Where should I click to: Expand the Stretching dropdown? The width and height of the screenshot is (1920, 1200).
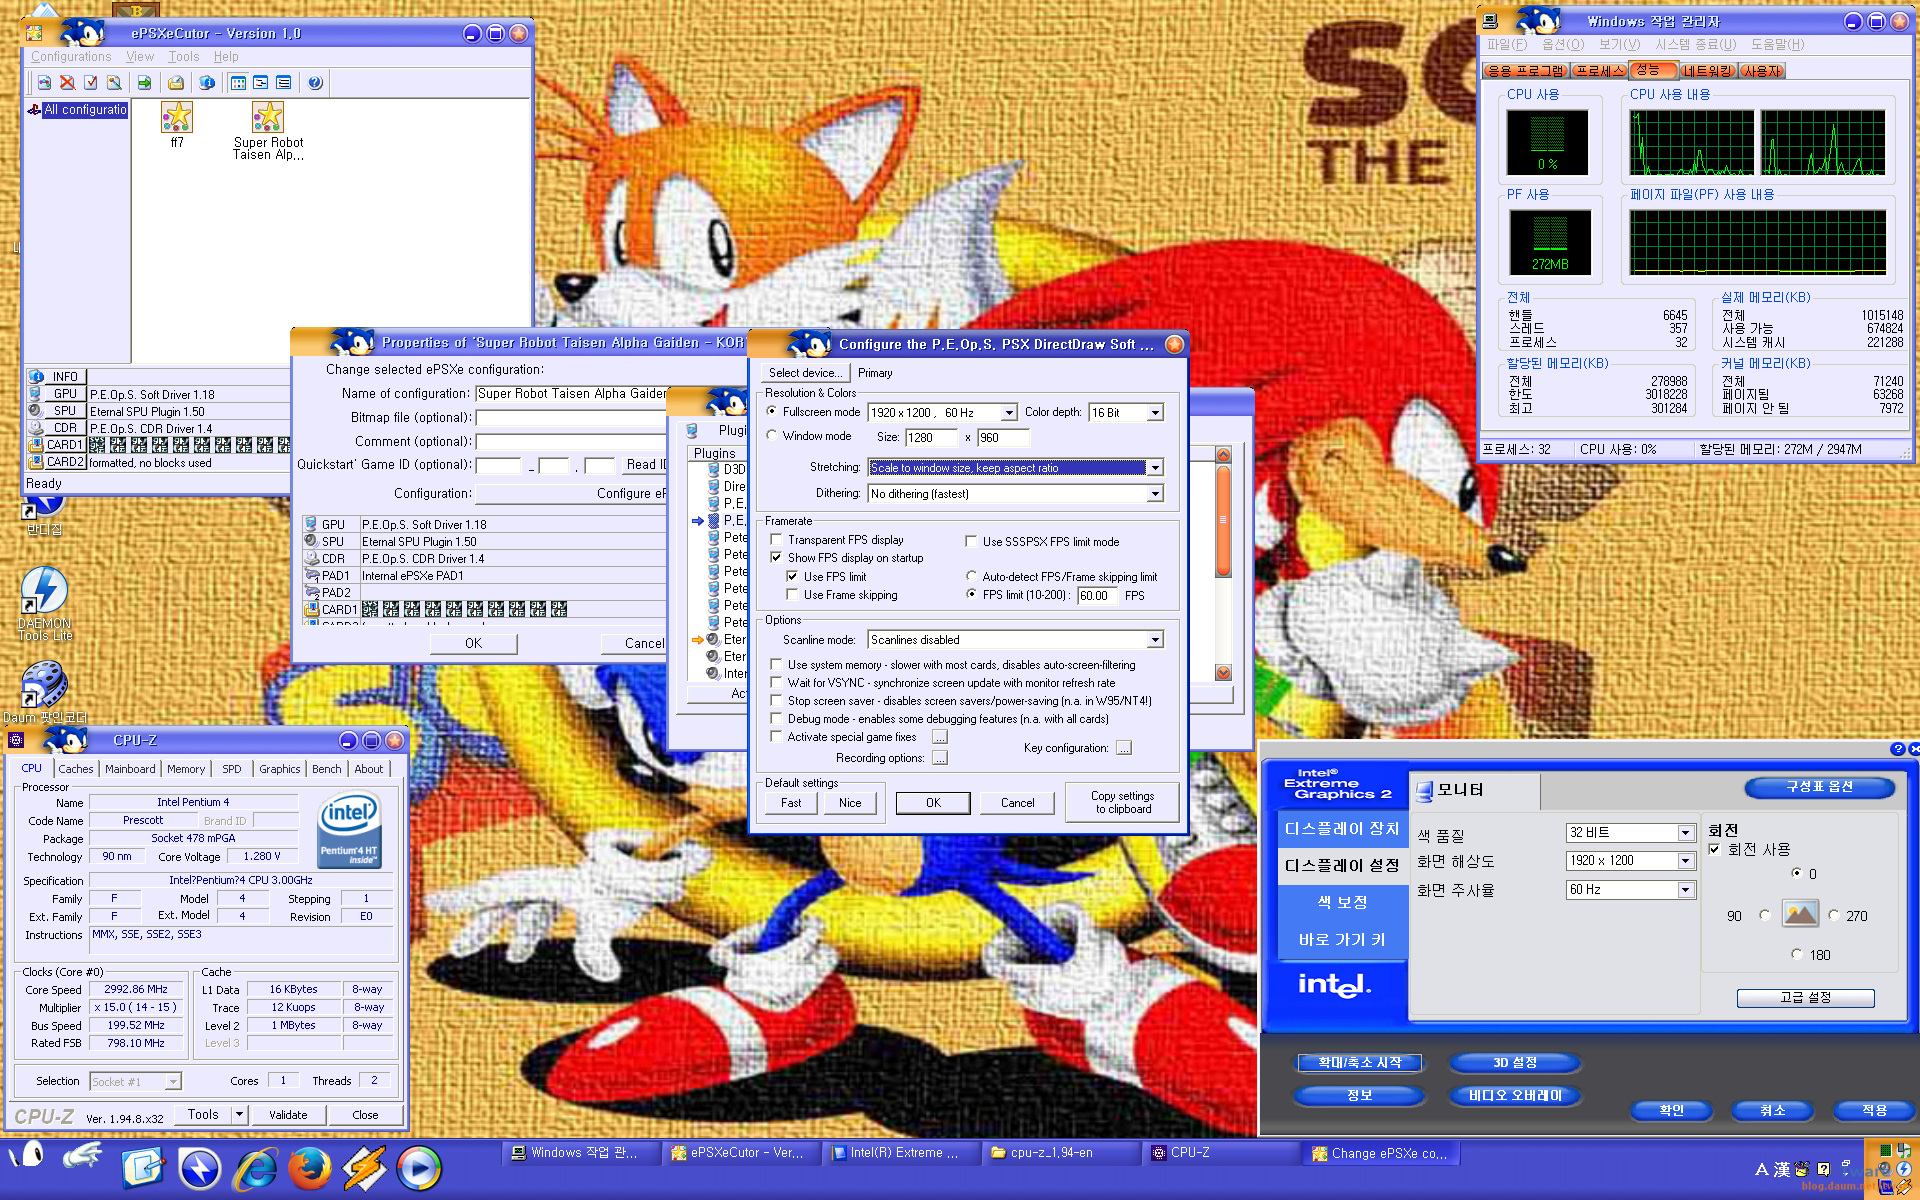coord(1155,468)
